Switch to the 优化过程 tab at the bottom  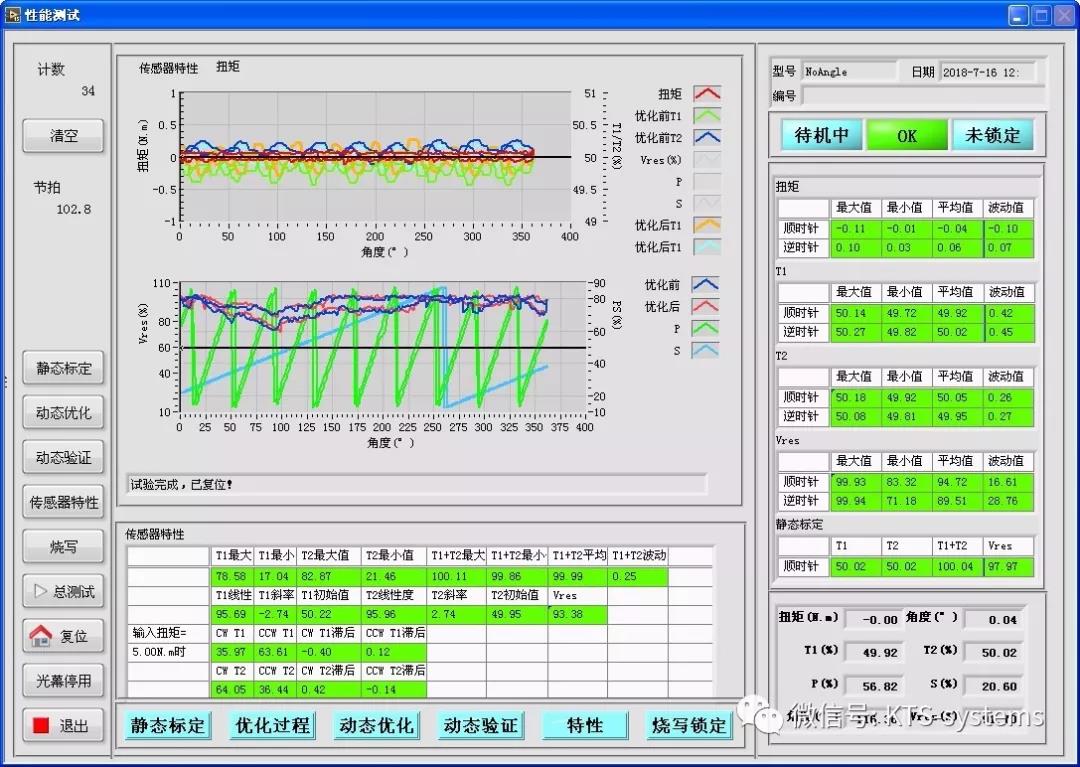[x=272, y=725]
